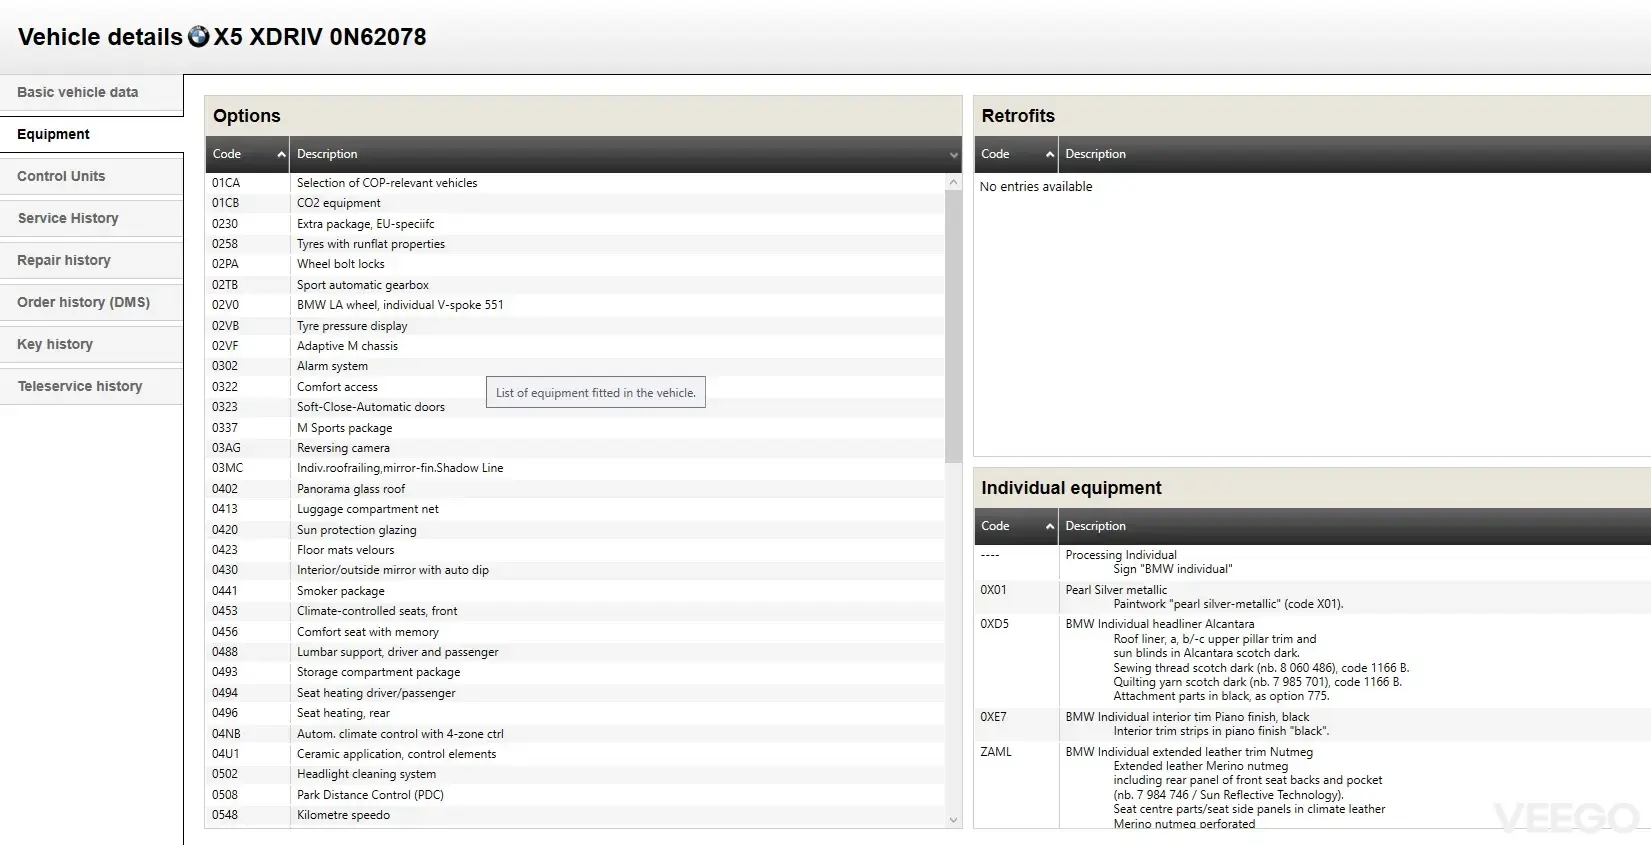
Task: Sort Retrofits table by Code column
Action: (1016, 154)
